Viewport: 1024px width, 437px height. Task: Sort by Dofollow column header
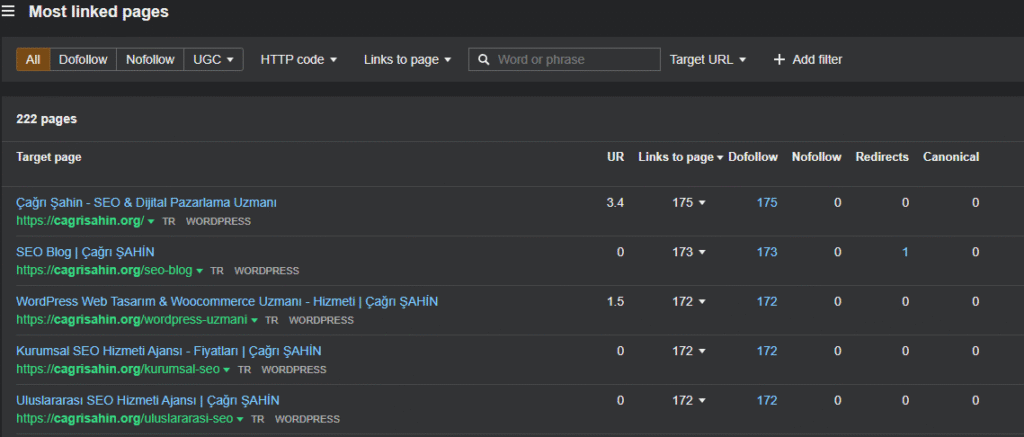click(753, 157)
